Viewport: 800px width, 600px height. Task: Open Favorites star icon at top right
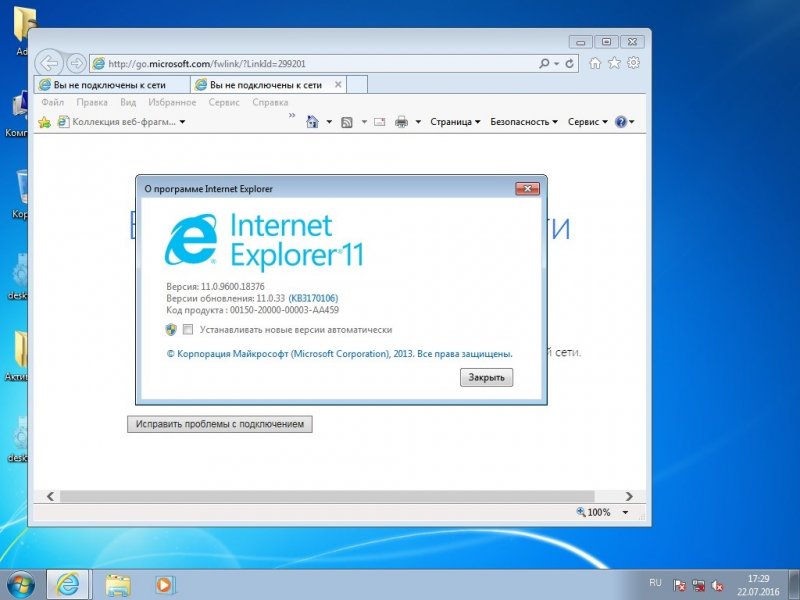point(614,63)
